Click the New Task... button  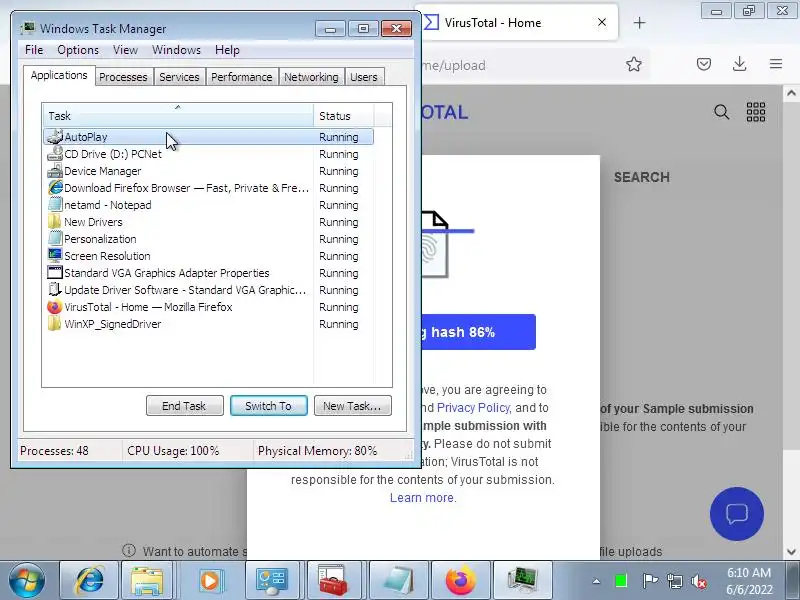[x=353, y=406]
